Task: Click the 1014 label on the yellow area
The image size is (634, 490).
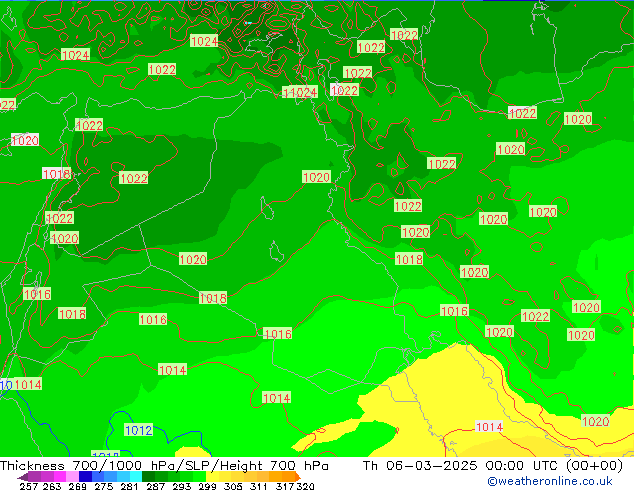Action: [x=489, y=427]
